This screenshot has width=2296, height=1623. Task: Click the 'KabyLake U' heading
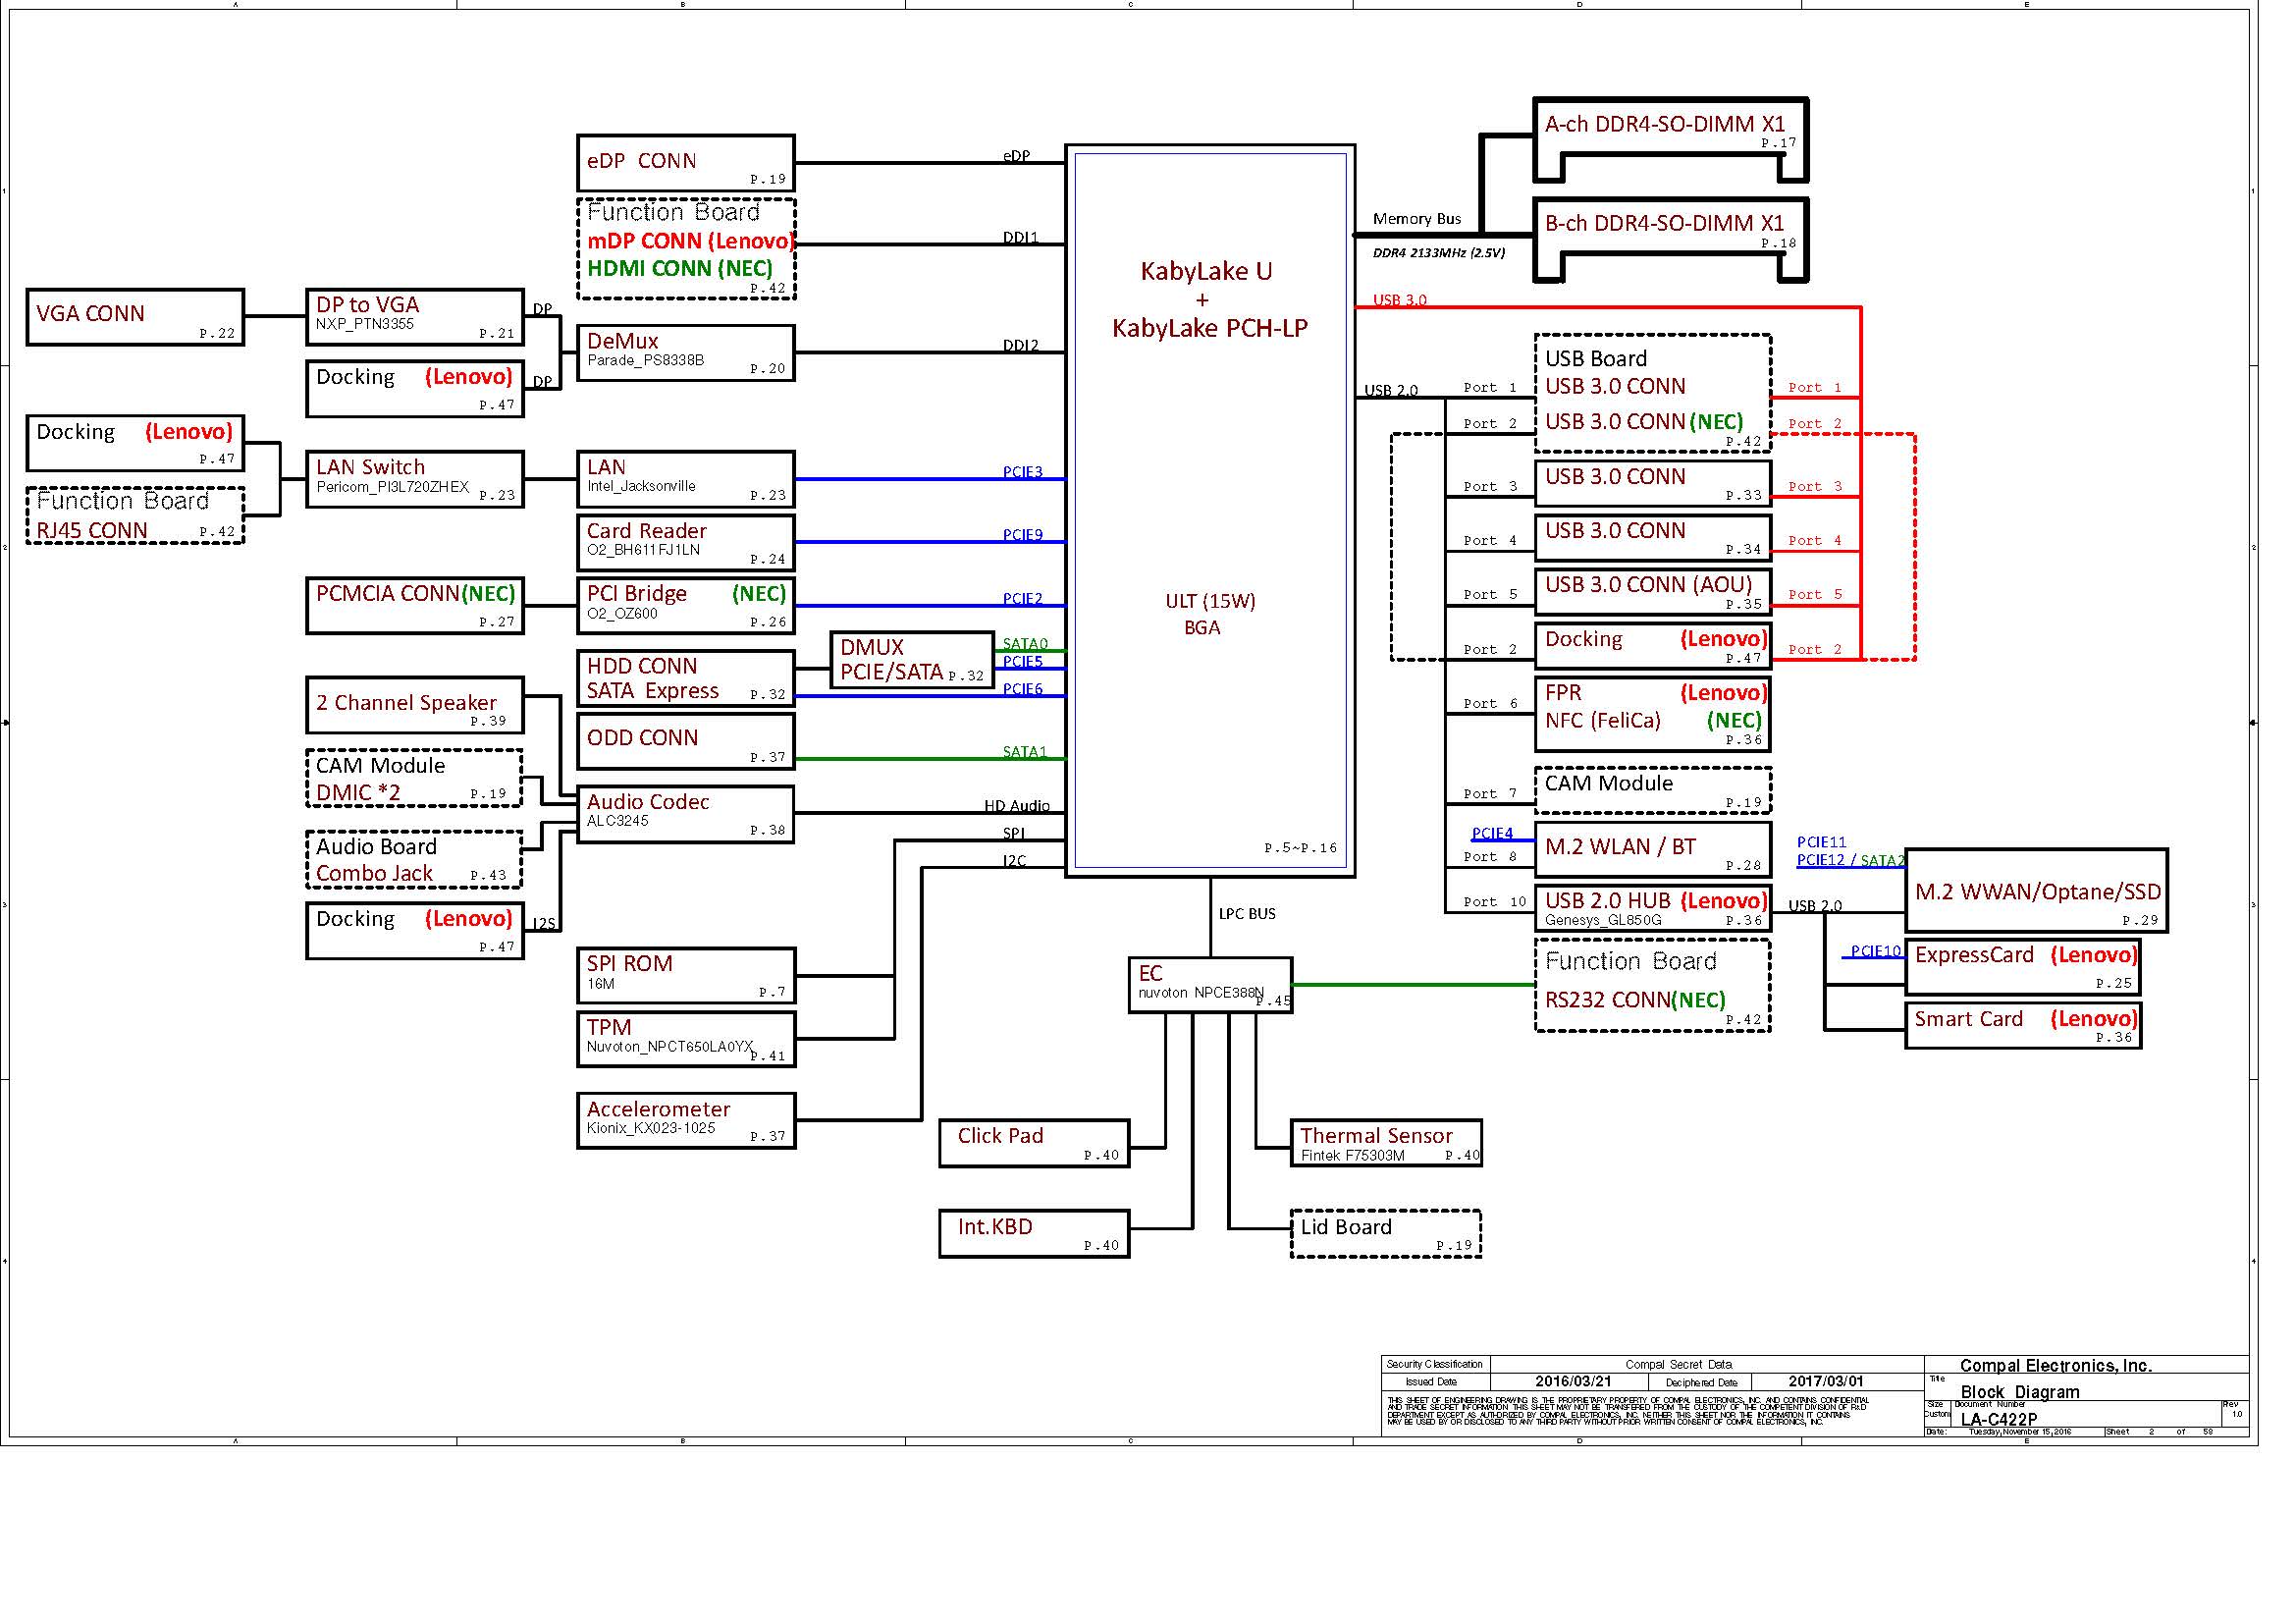(x=1206, y=271)
